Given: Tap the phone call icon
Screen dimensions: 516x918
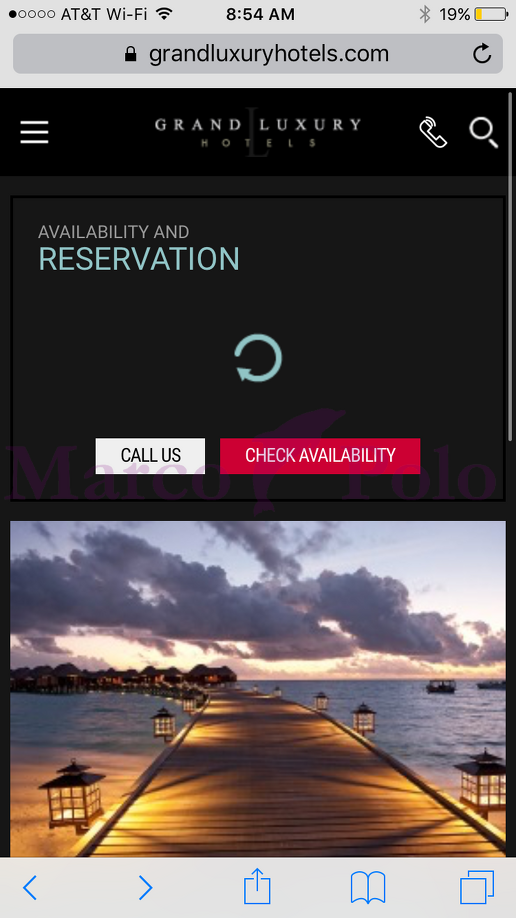Looking at the screenshot, I should [x=433, y=132].
